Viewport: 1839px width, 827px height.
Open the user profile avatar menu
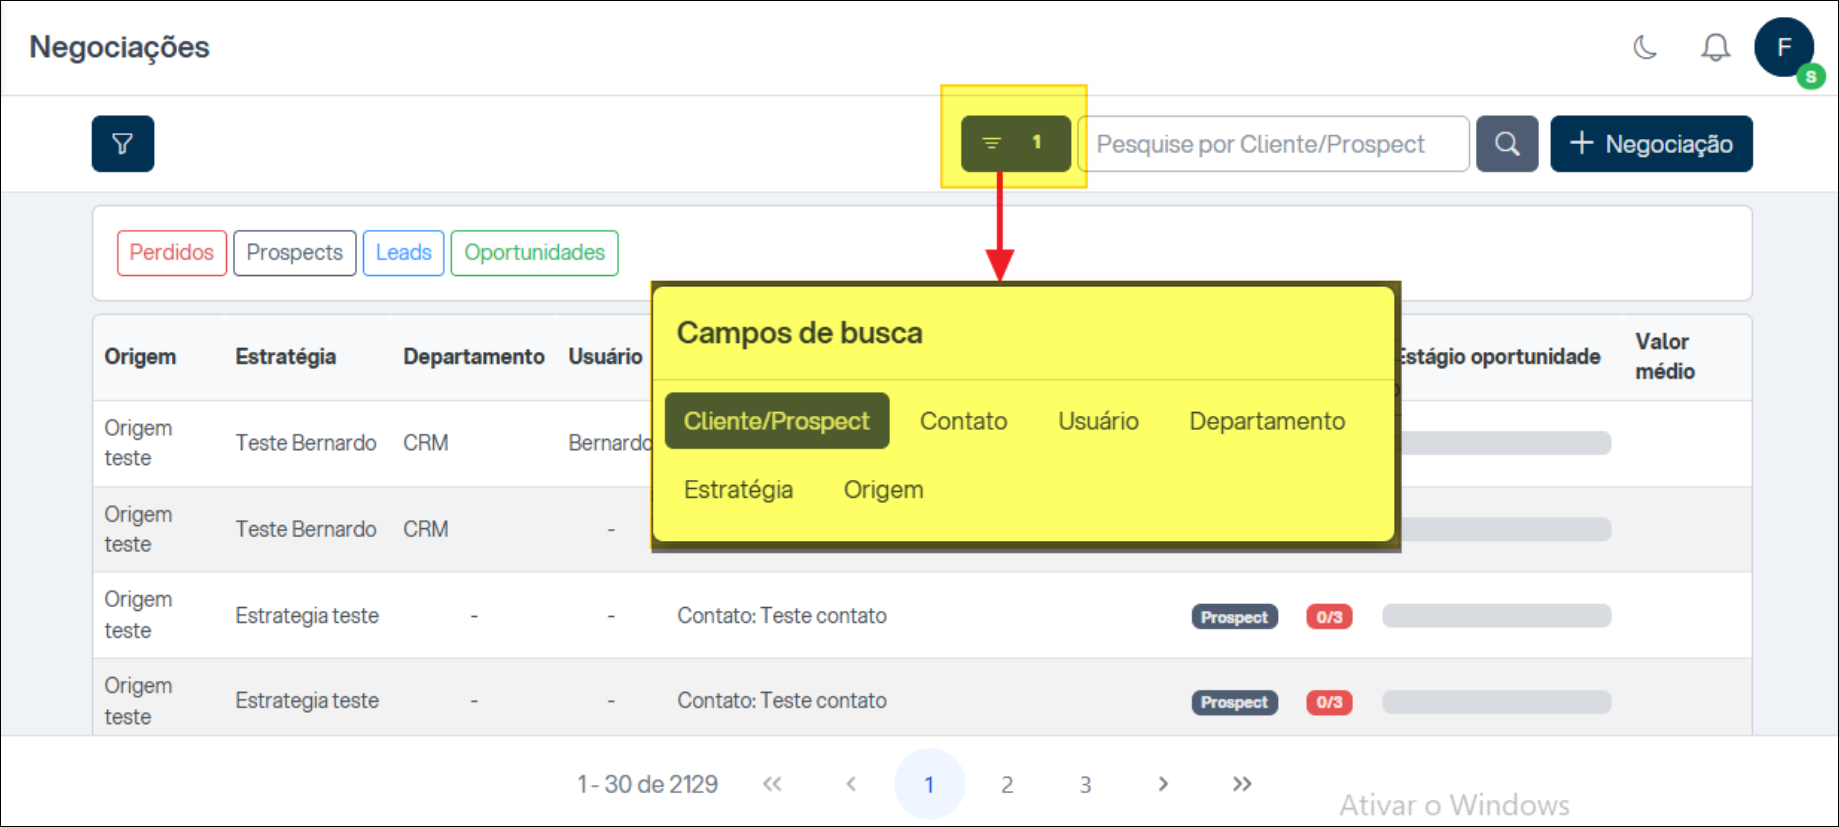[x=1783, y=47]
